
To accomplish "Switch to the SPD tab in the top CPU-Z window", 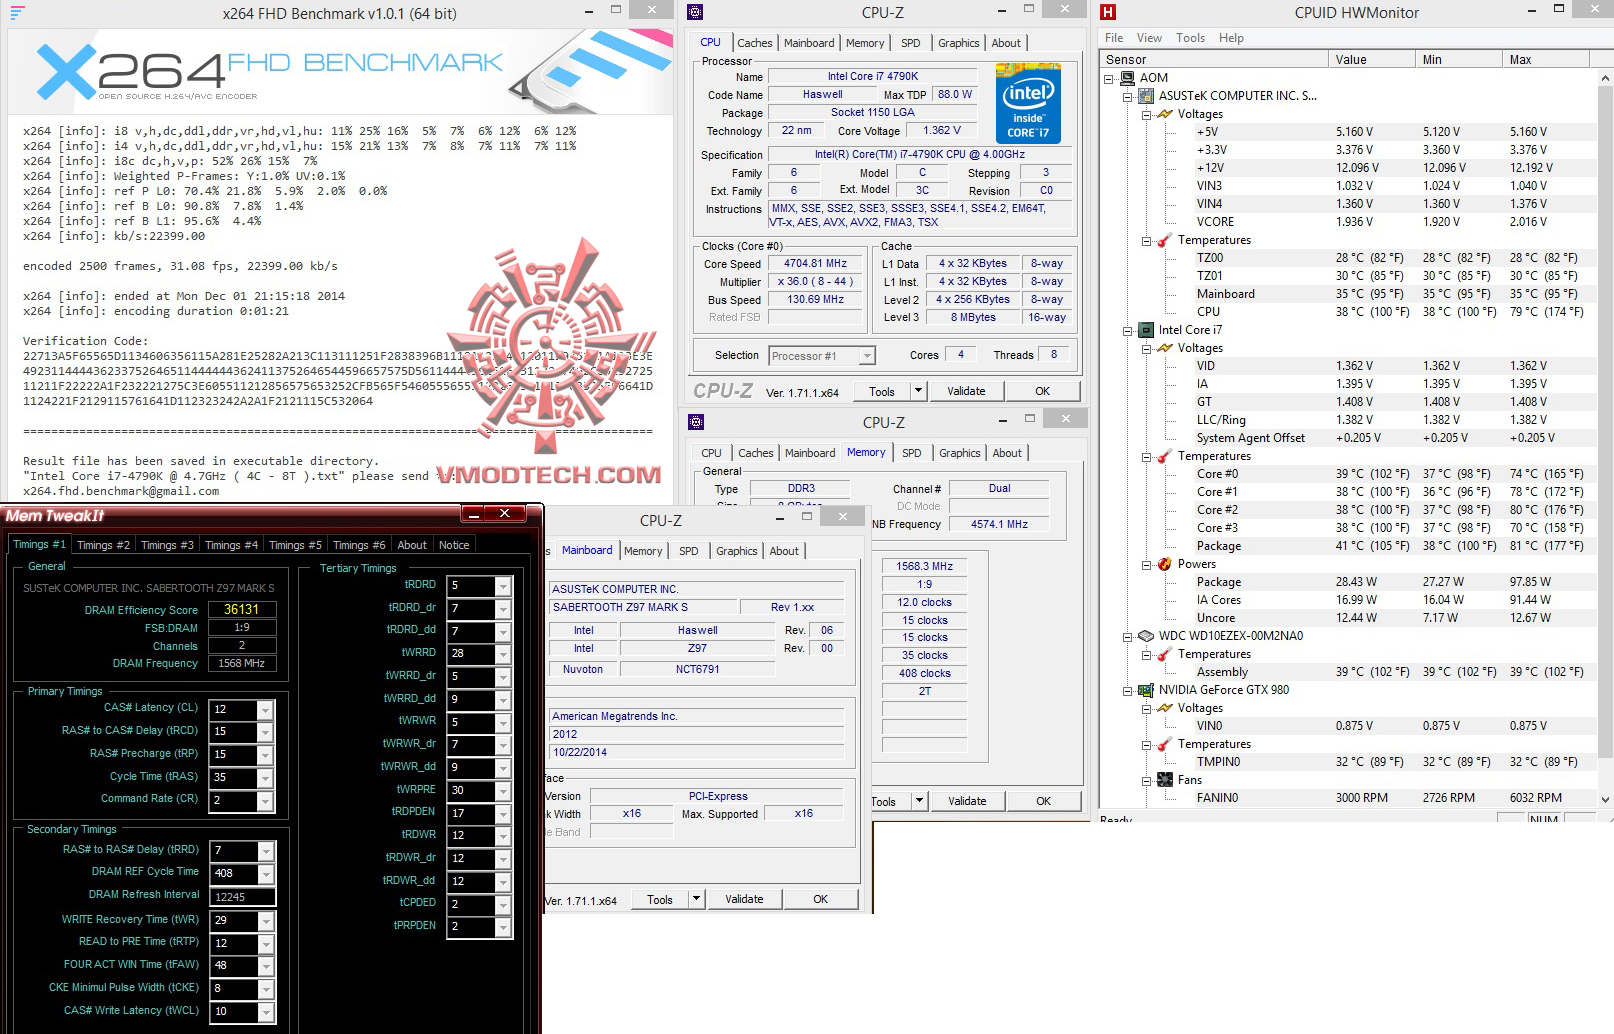I will tap(910, 43).
